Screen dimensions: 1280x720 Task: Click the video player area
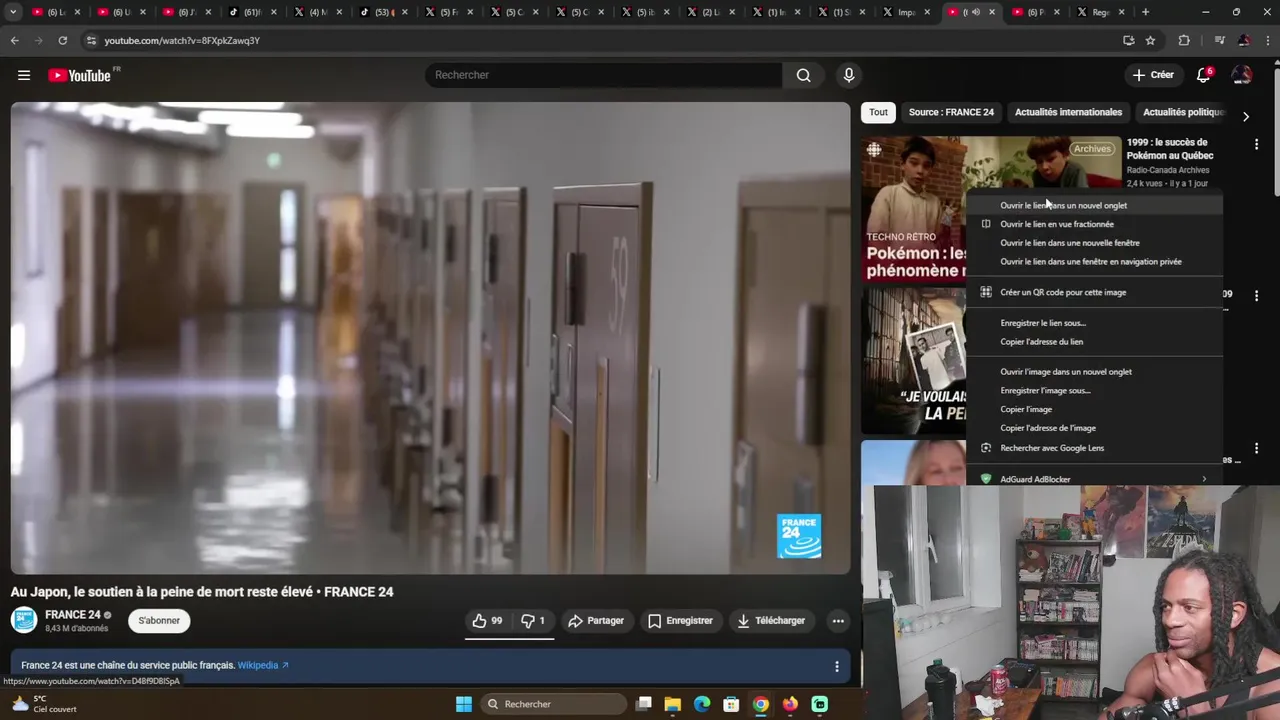(431, 338)
